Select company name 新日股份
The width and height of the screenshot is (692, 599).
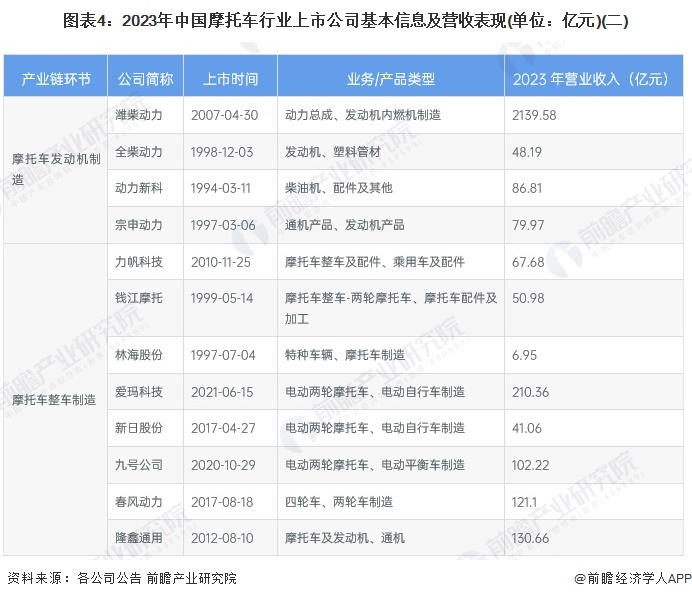point(139,428)
